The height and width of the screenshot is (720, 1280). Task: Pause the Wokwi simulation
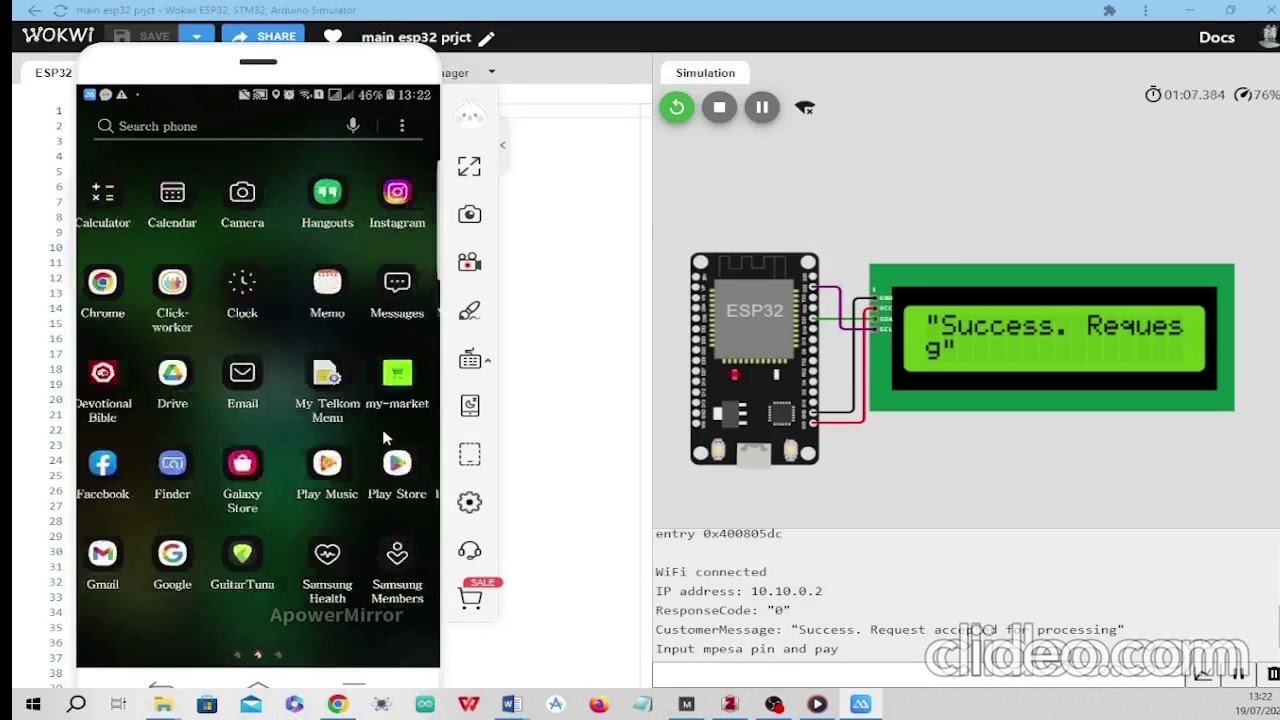coord(762,107)
